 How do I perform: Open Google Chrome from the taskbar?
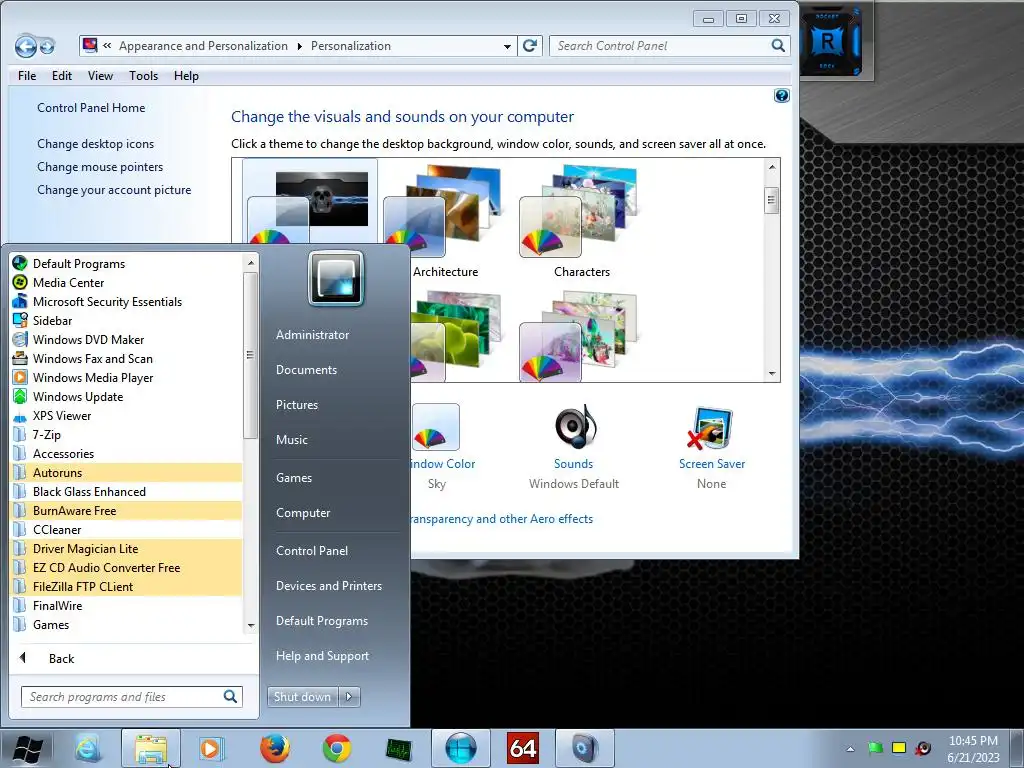pos(337,748)
